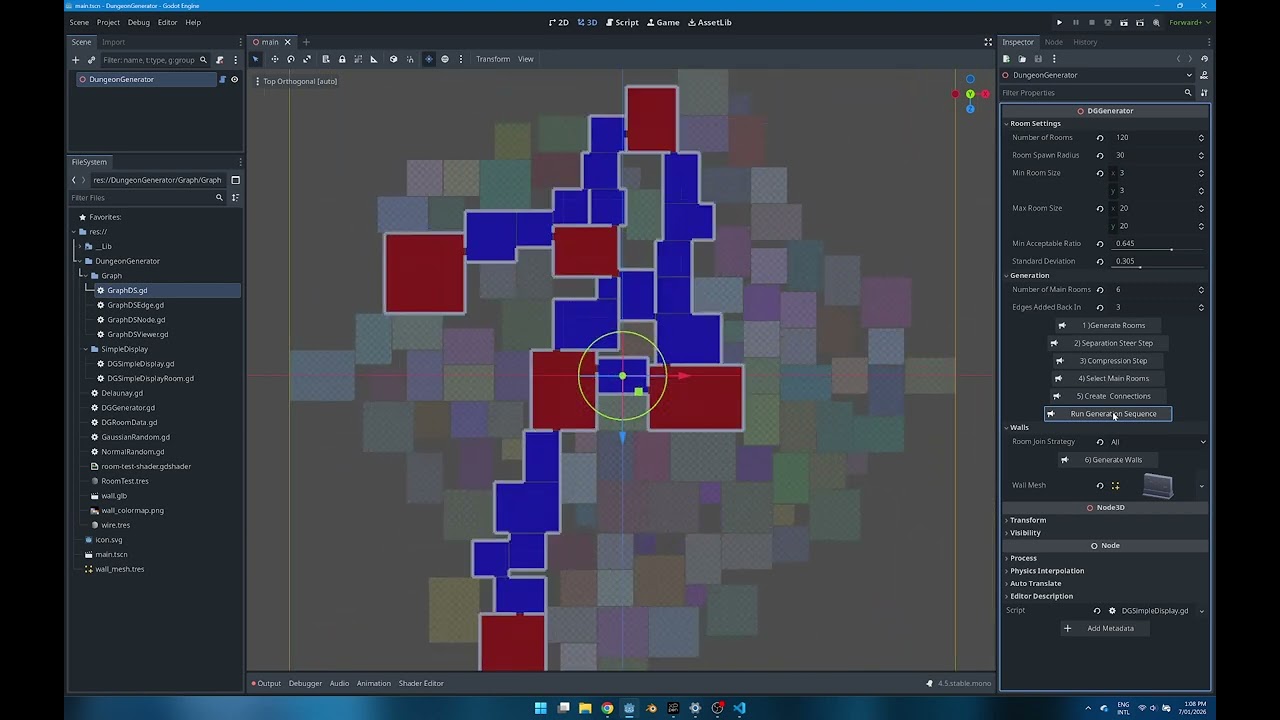Viewport: 1280px width, 720px height.
Task: Adjust the Standard Deviation slider
Action: [1158, 267]
